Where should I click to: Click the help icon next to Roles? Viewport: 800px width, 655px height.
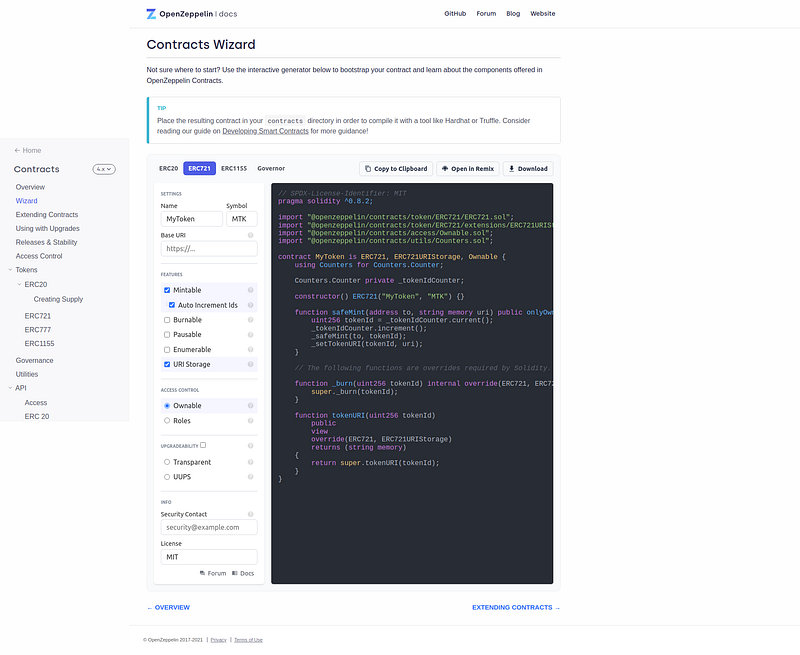pos(250,421)
